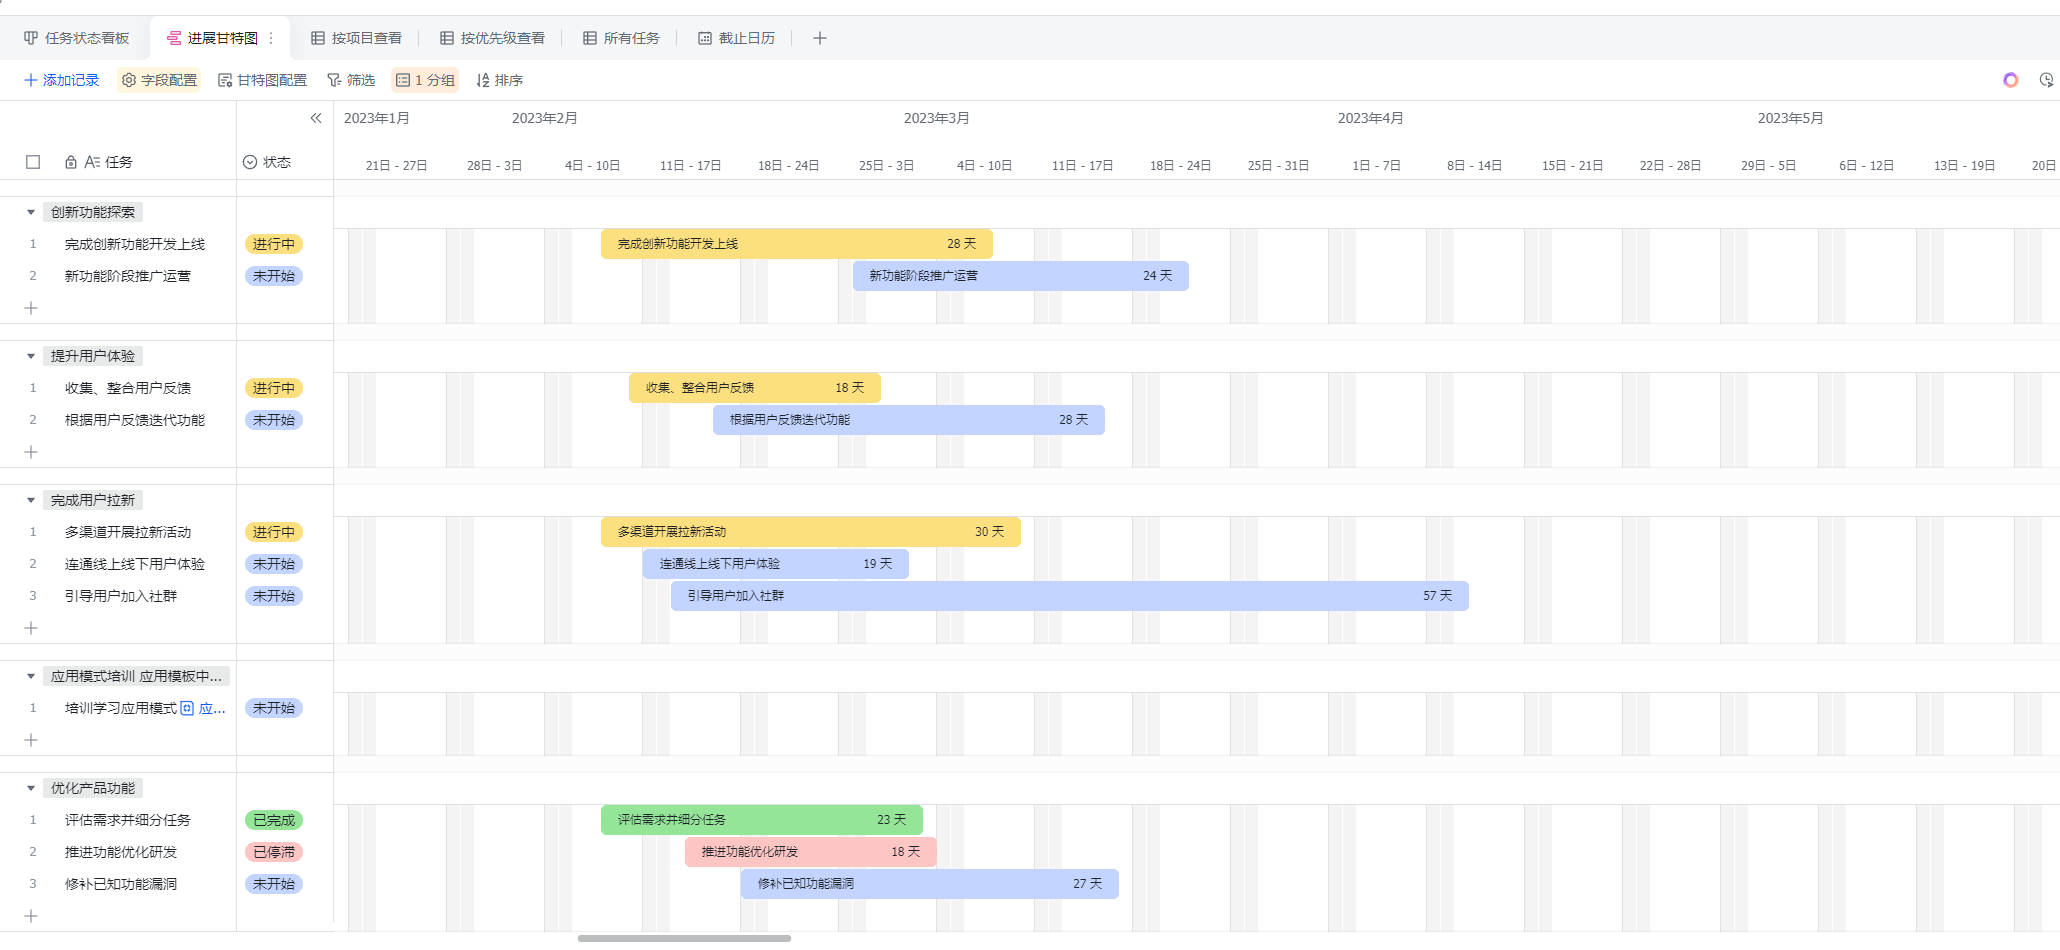Open 排序 sort options
The width and height of the screenshot is (2060, 950).
click(x=499, y=80)
